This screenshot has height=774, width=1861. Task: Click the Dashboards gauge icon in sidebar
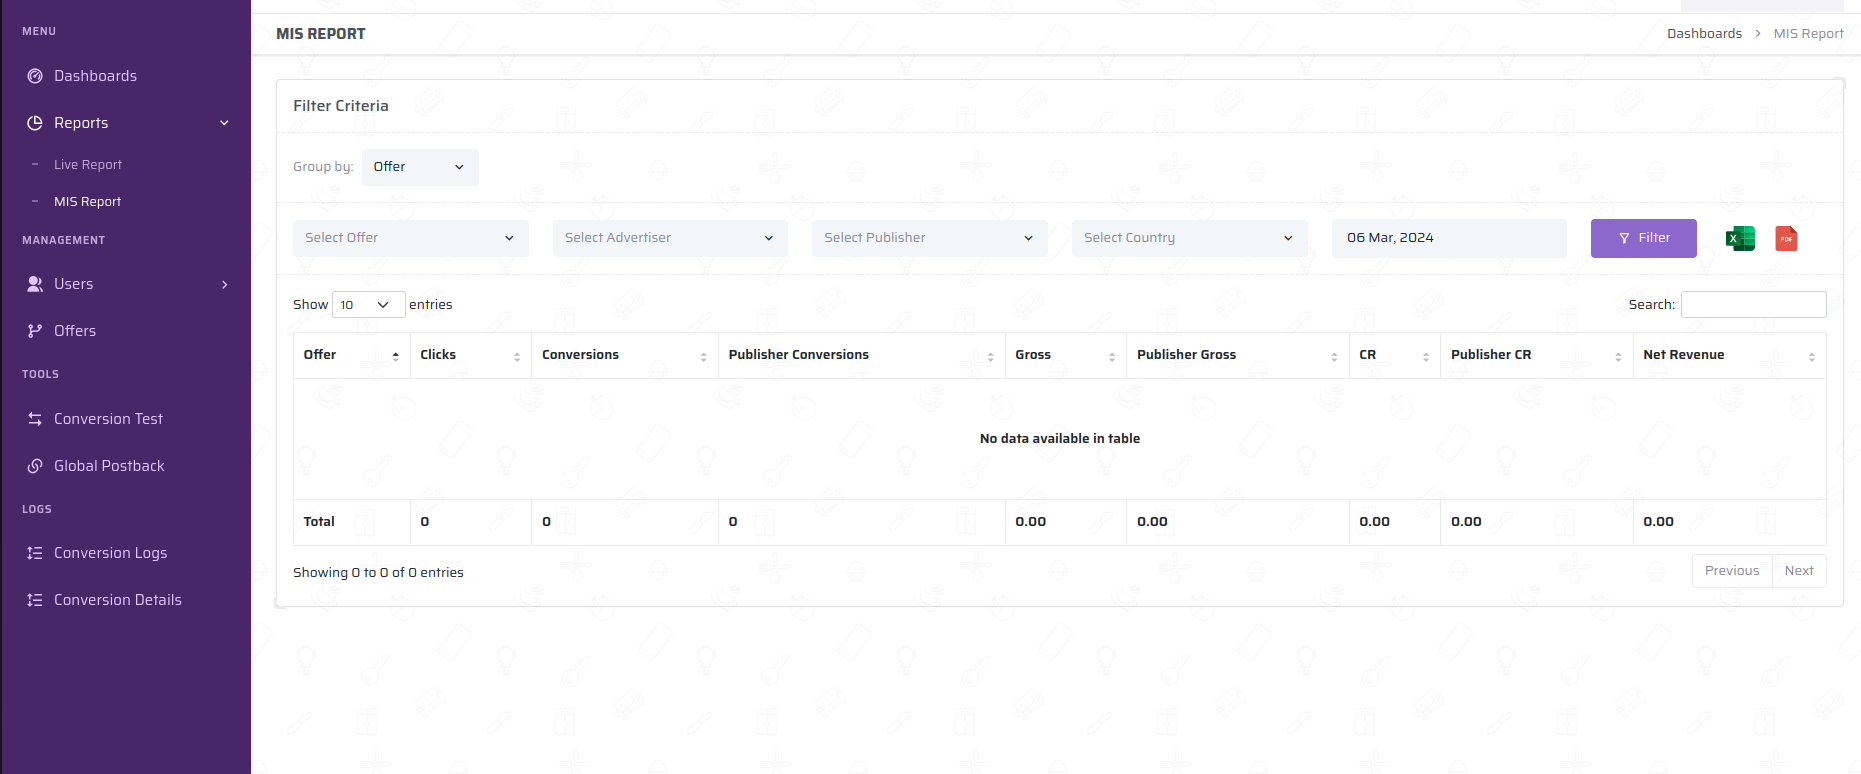click(x=35, y=76)
